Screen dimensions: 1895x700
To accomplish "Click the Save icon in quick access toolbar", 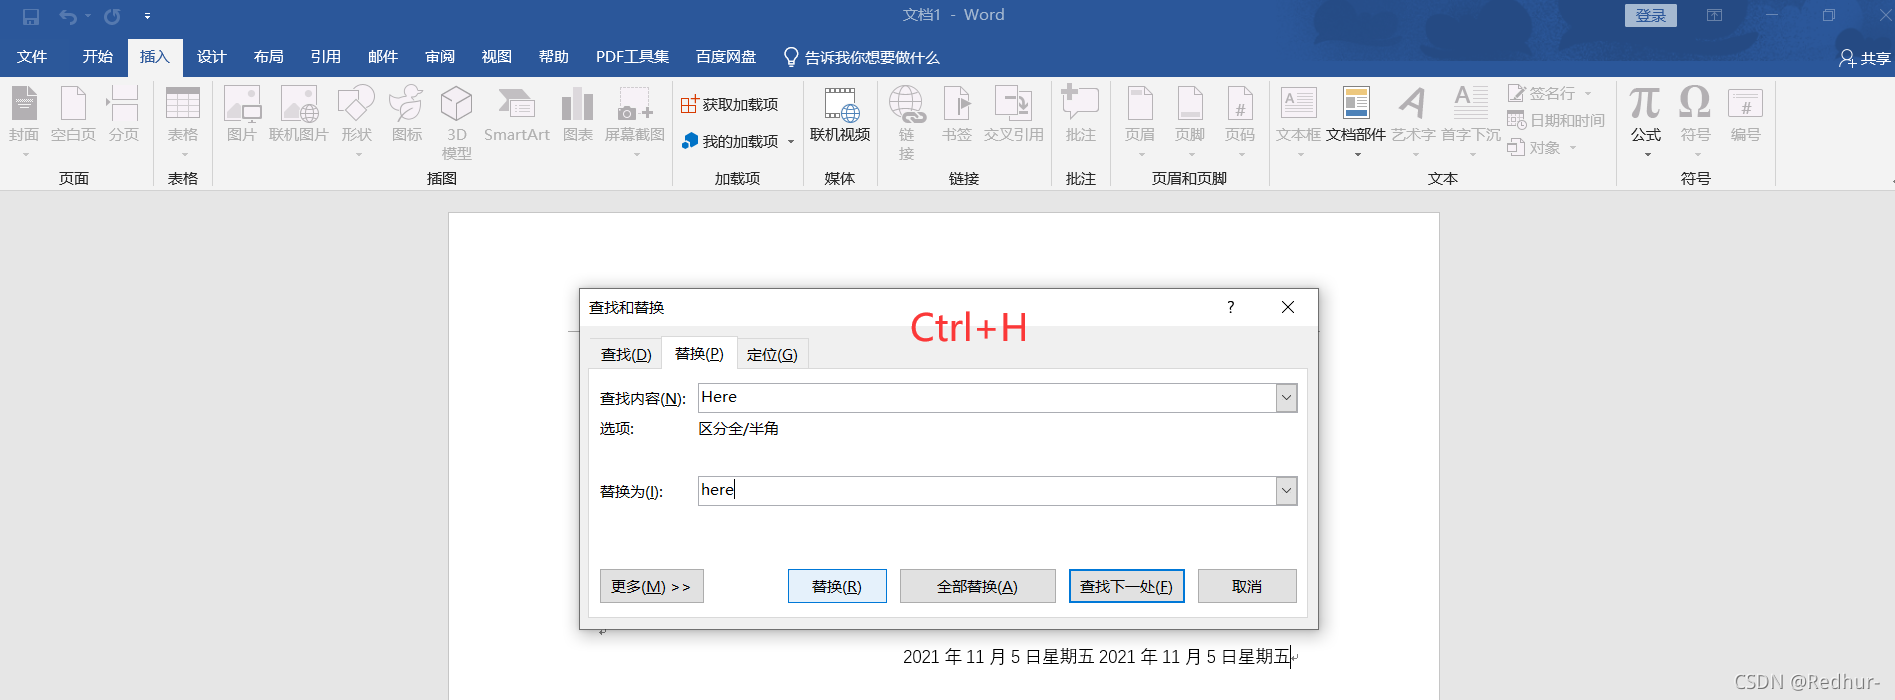I will [x=31, y=16].
